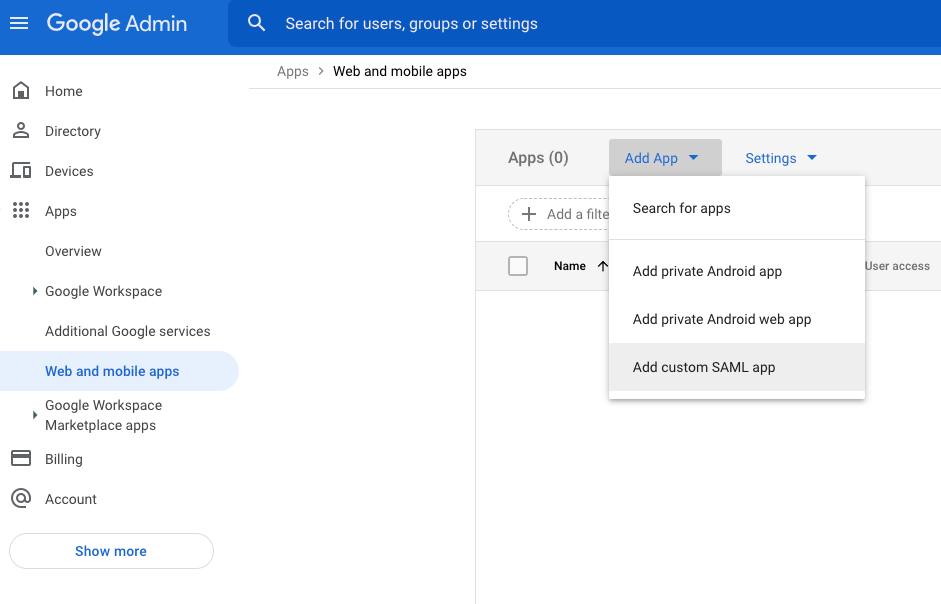Screen dimensions: 941x604
Task: Click Search for apps in the menu
Action: click(x=681, y=208)
